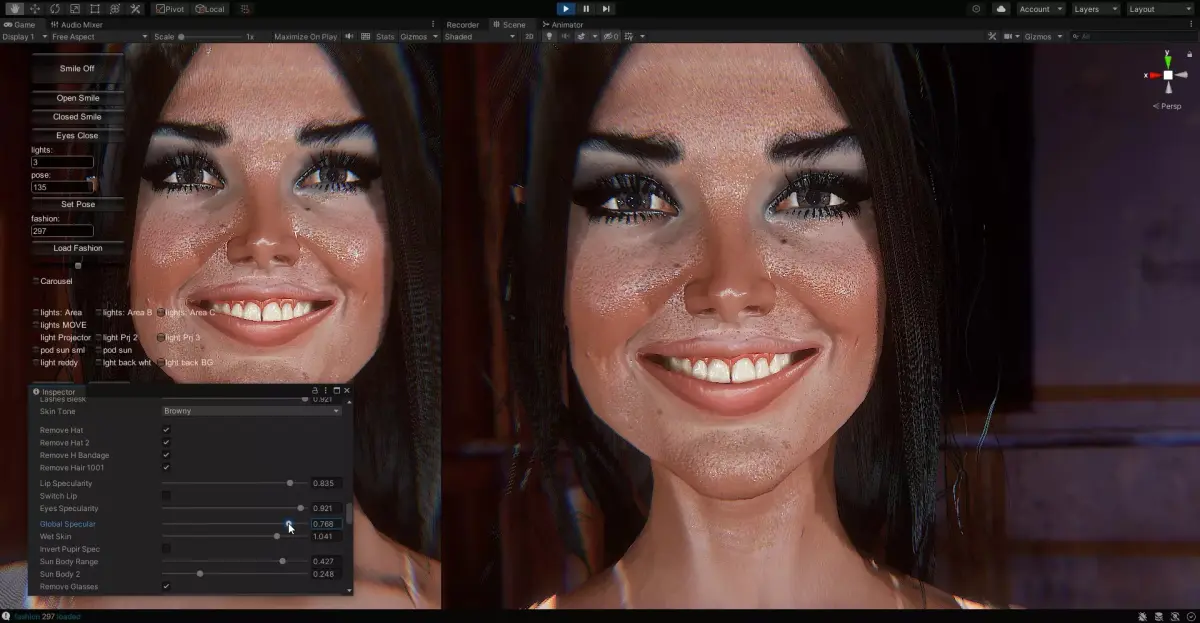Open the Display 1 dropdown
This screenshot has width=1200, height=623.
[24, 36]
